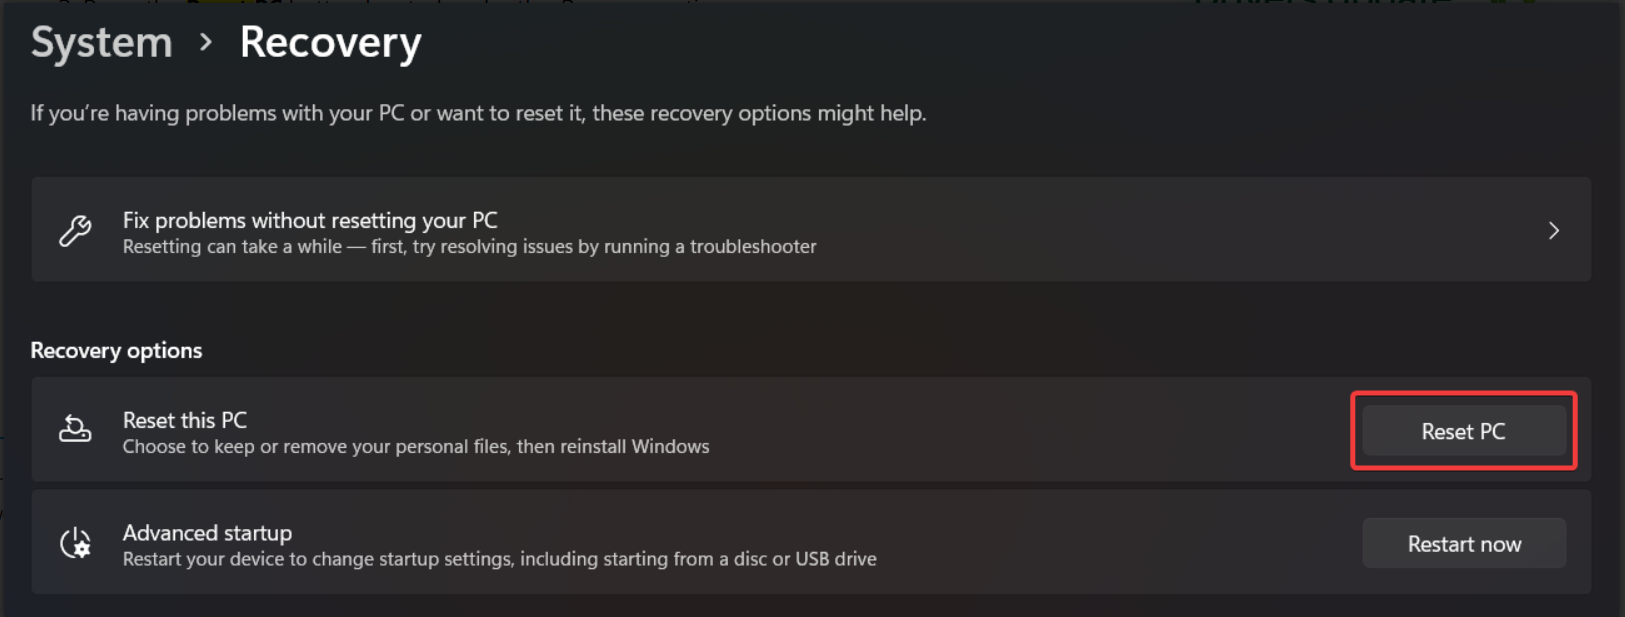The image size is (1625, 617).
Task: Click empty space in the Advanced startup card
Action: coord(1100,543)
